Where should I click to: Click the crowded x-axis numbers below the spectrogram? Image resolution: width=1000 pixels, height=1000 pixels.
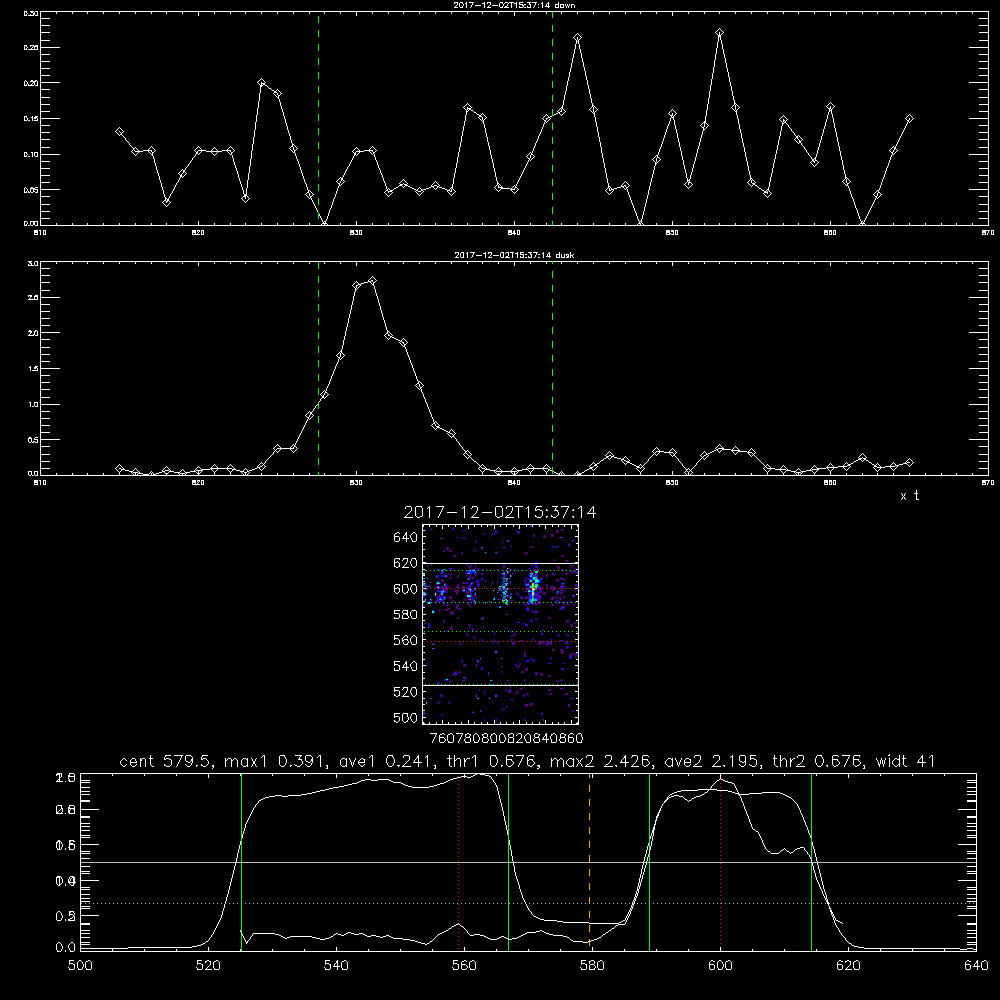click(x=506, y=739)
